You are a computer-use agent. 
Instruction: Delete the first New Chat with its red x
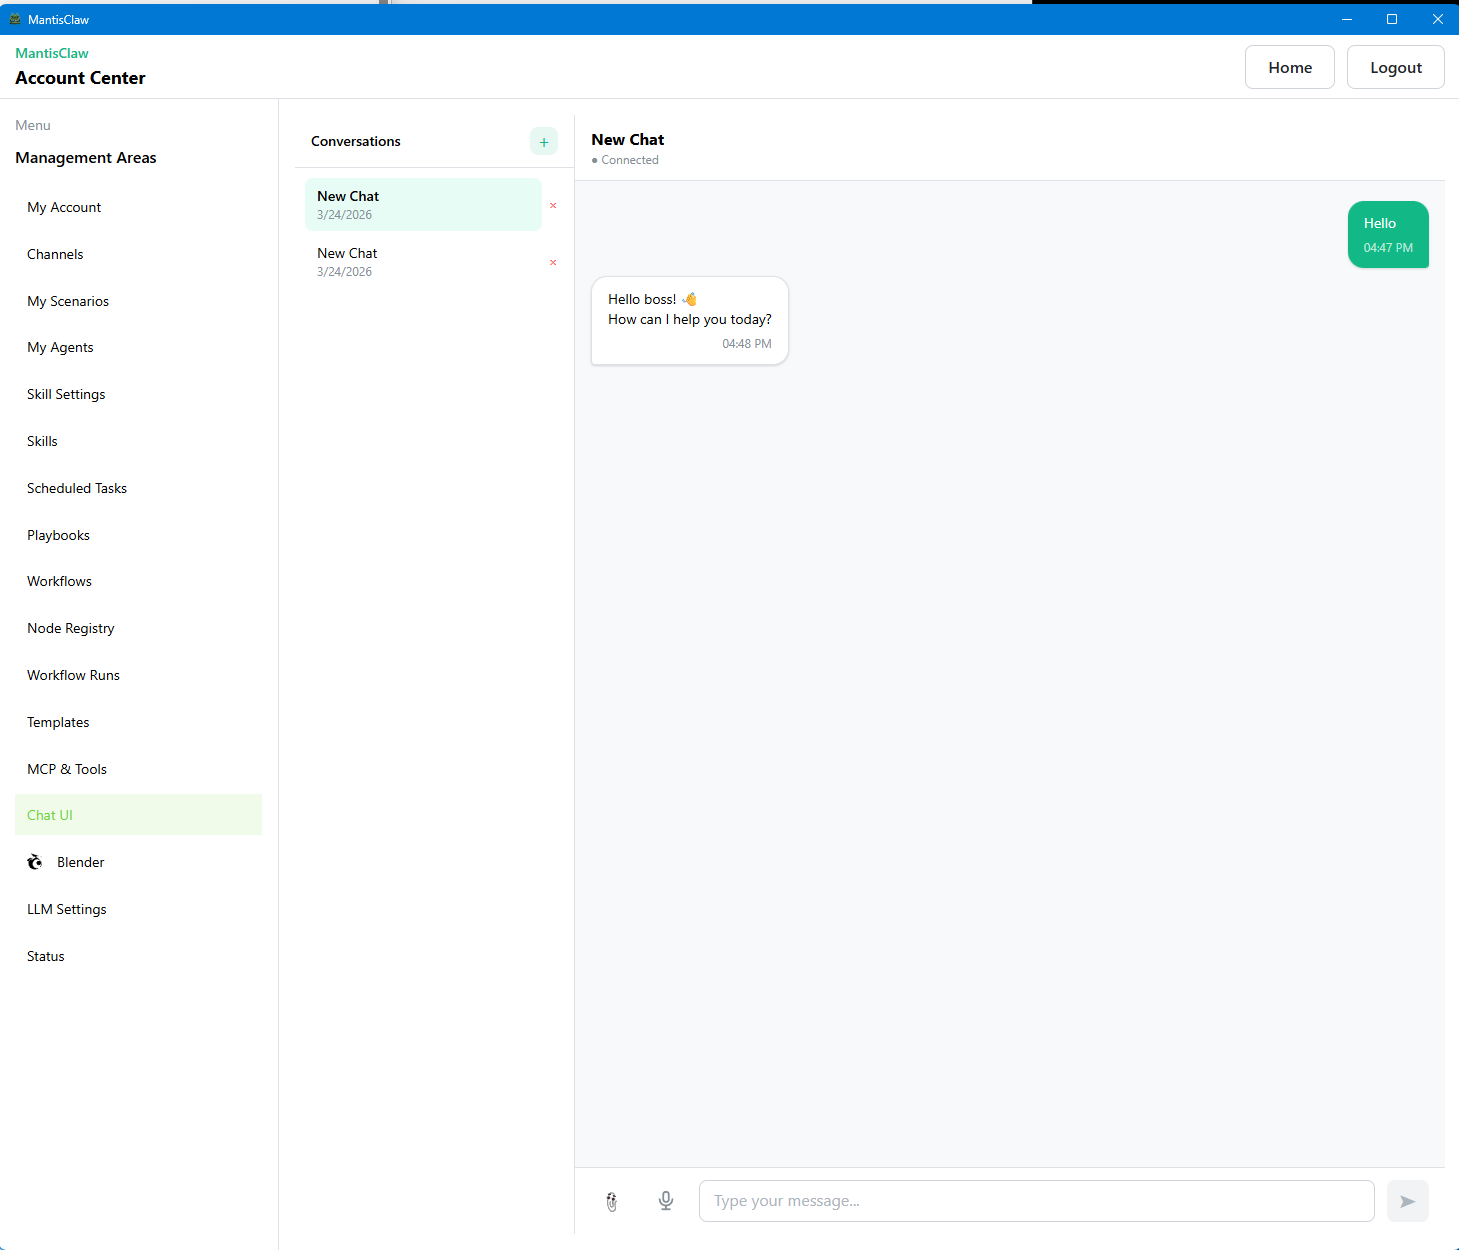click(x=553, y=205)
